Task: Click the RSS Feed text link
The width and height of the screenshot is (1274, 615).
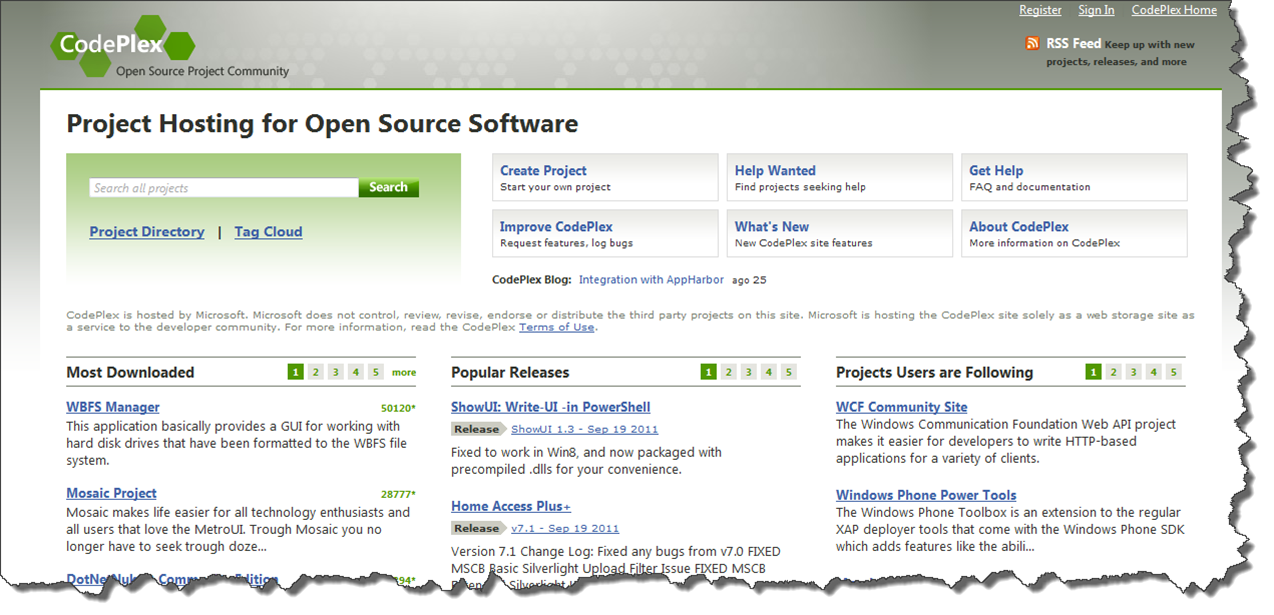Action: tap(1073, 43)
